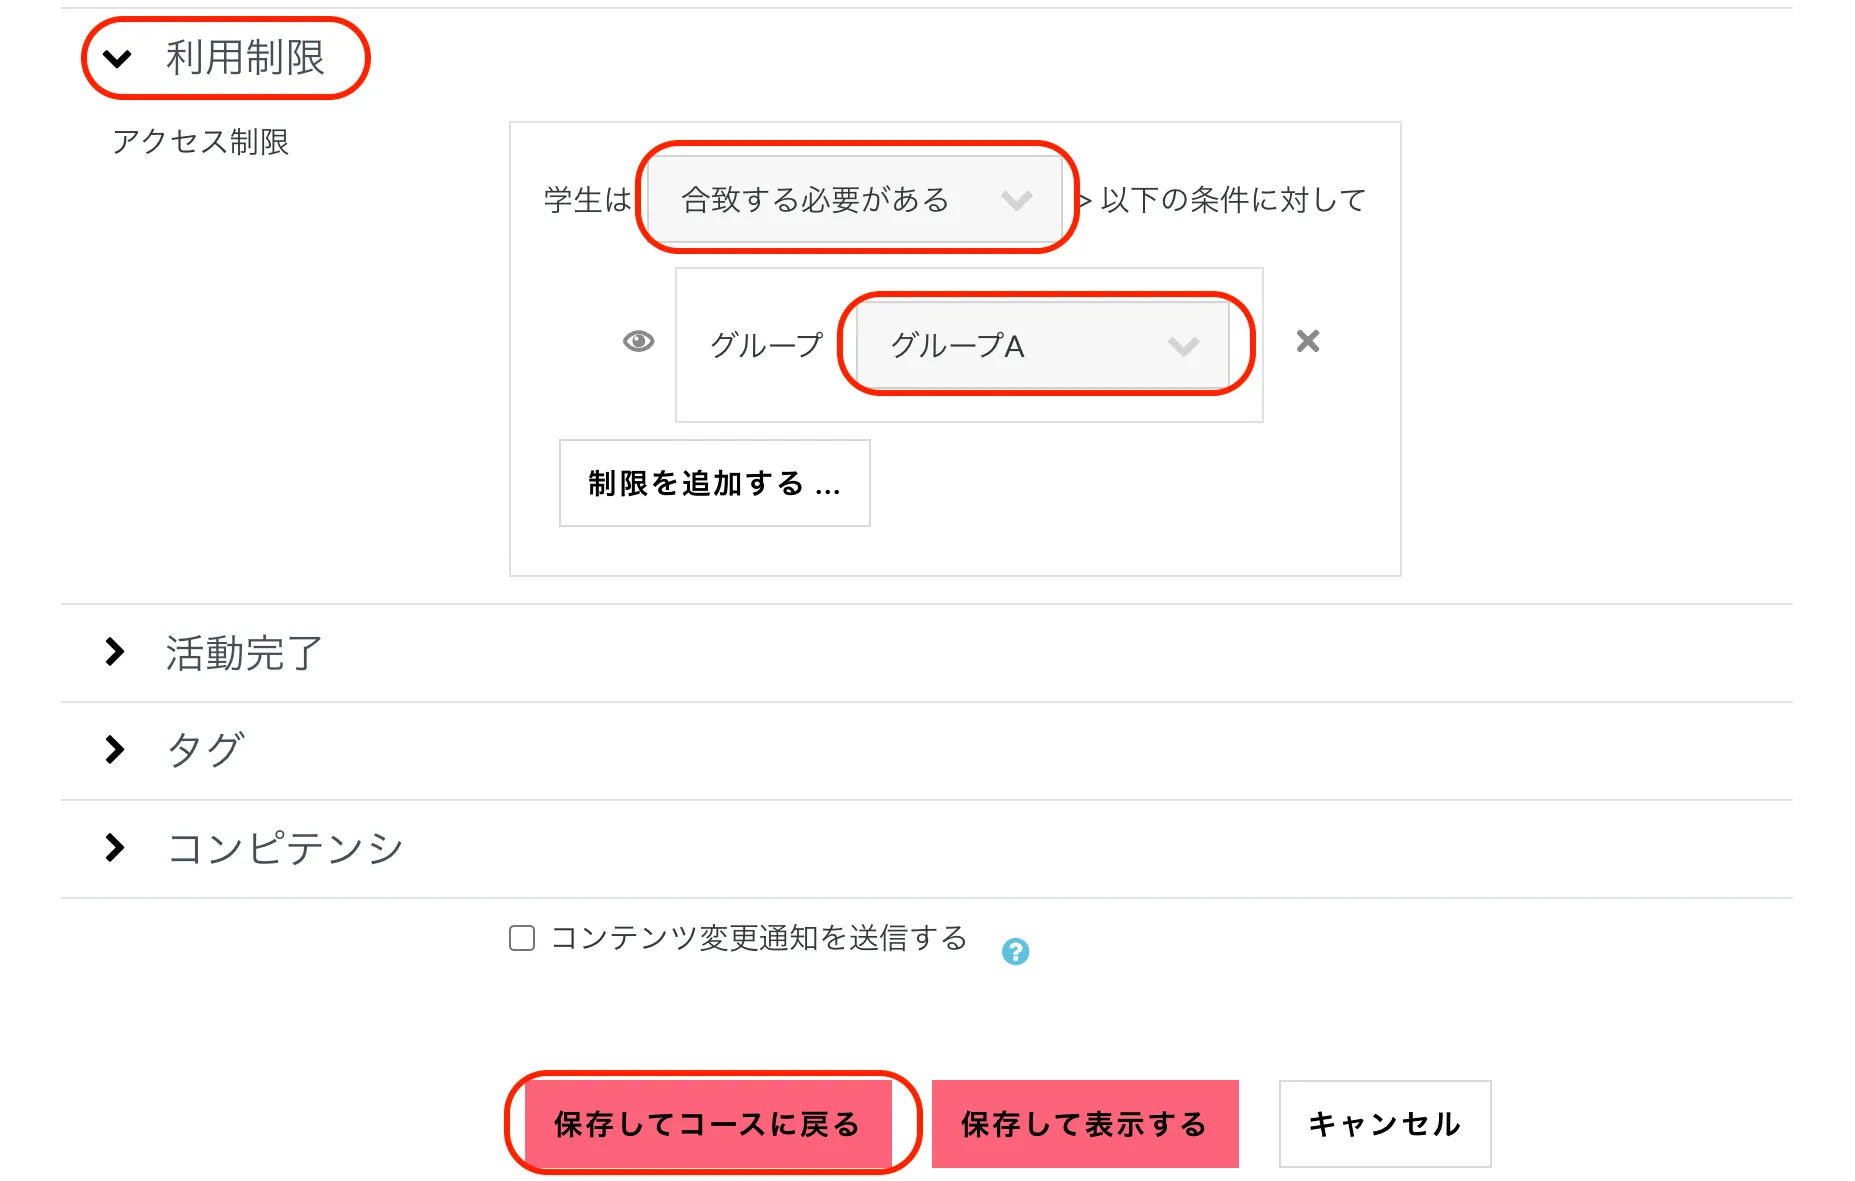Open the help icon for コンテンツ変更通知

pos(1015,951)
